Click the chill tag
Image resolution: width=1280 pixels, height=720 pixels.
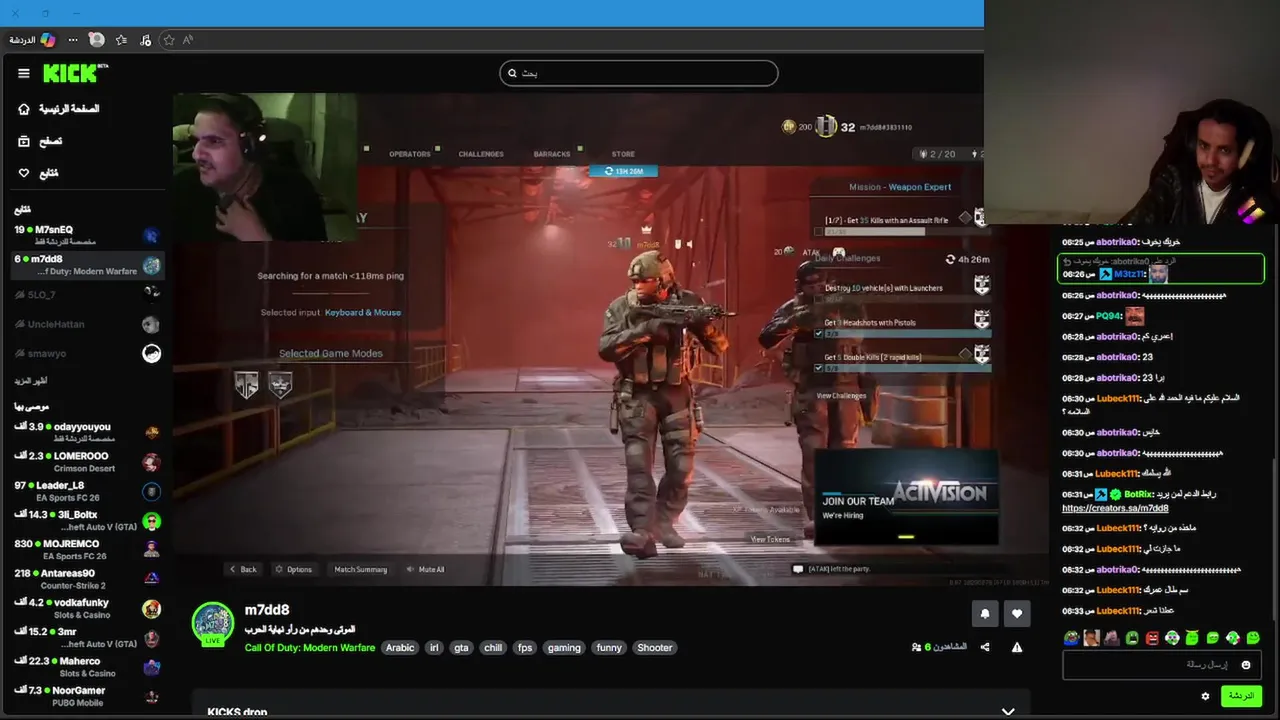(493, 648)
